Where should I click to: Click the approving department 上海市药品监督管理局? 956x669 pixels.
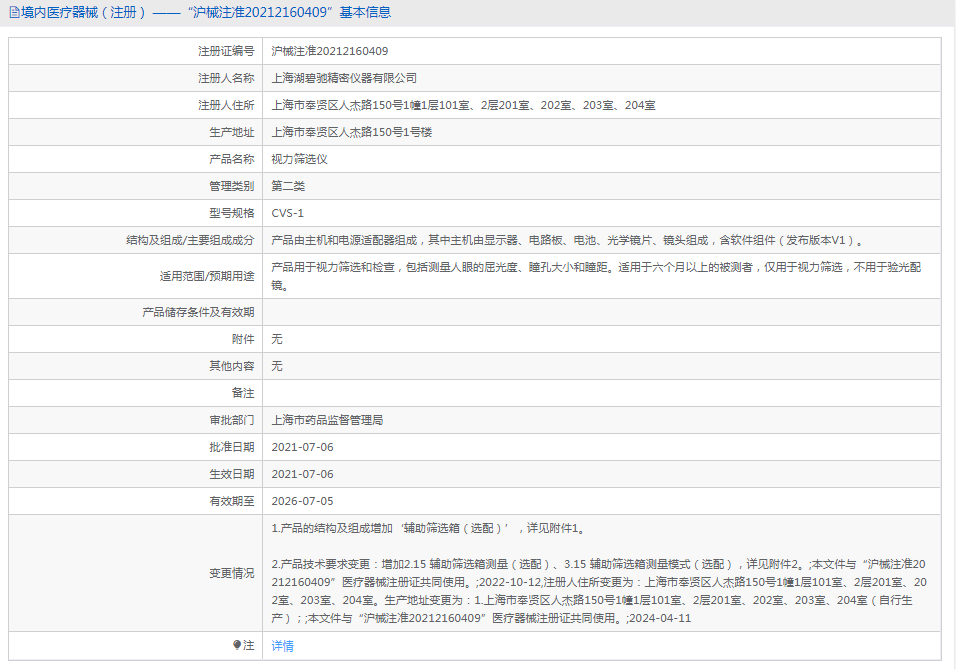click(x=327, y=420)
